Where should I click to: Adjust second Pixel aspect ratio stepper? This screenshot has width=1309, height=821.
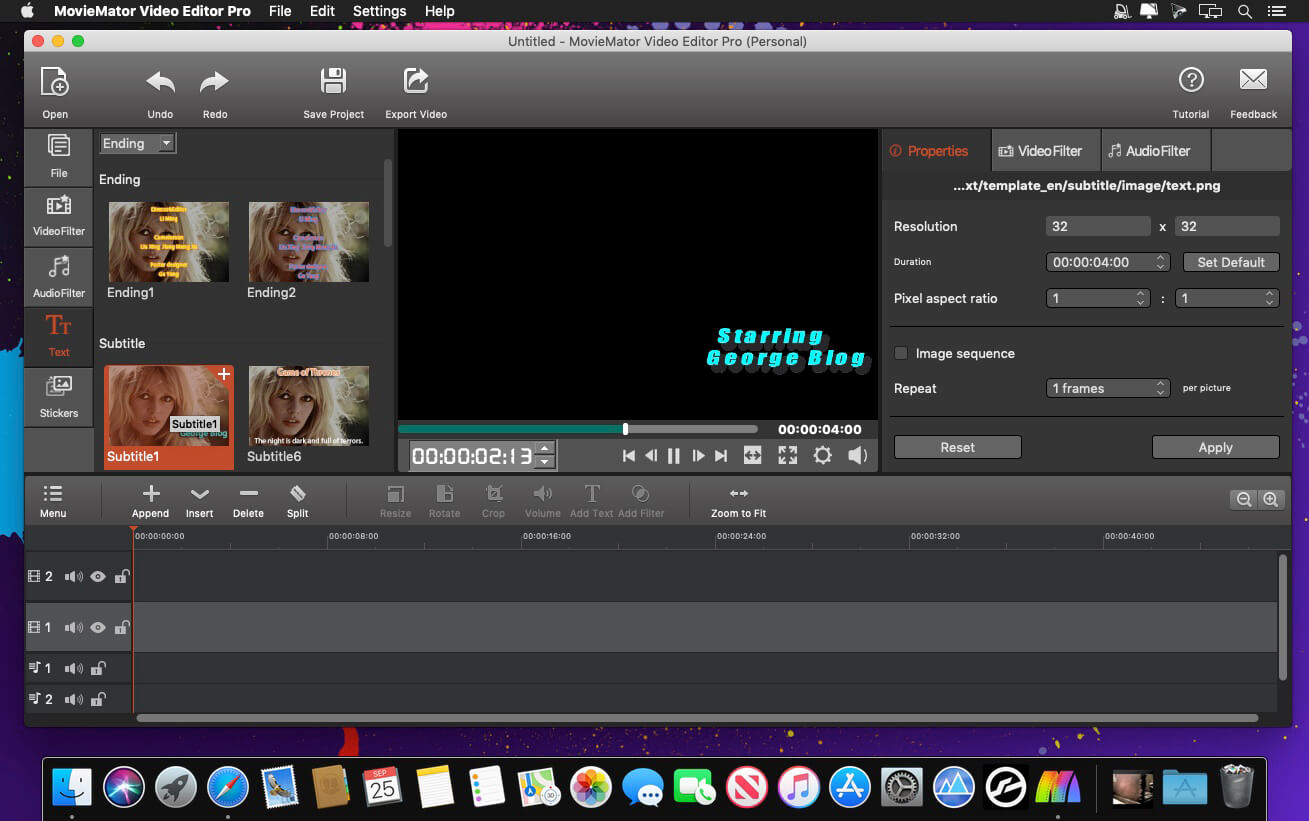(1270, 298)
